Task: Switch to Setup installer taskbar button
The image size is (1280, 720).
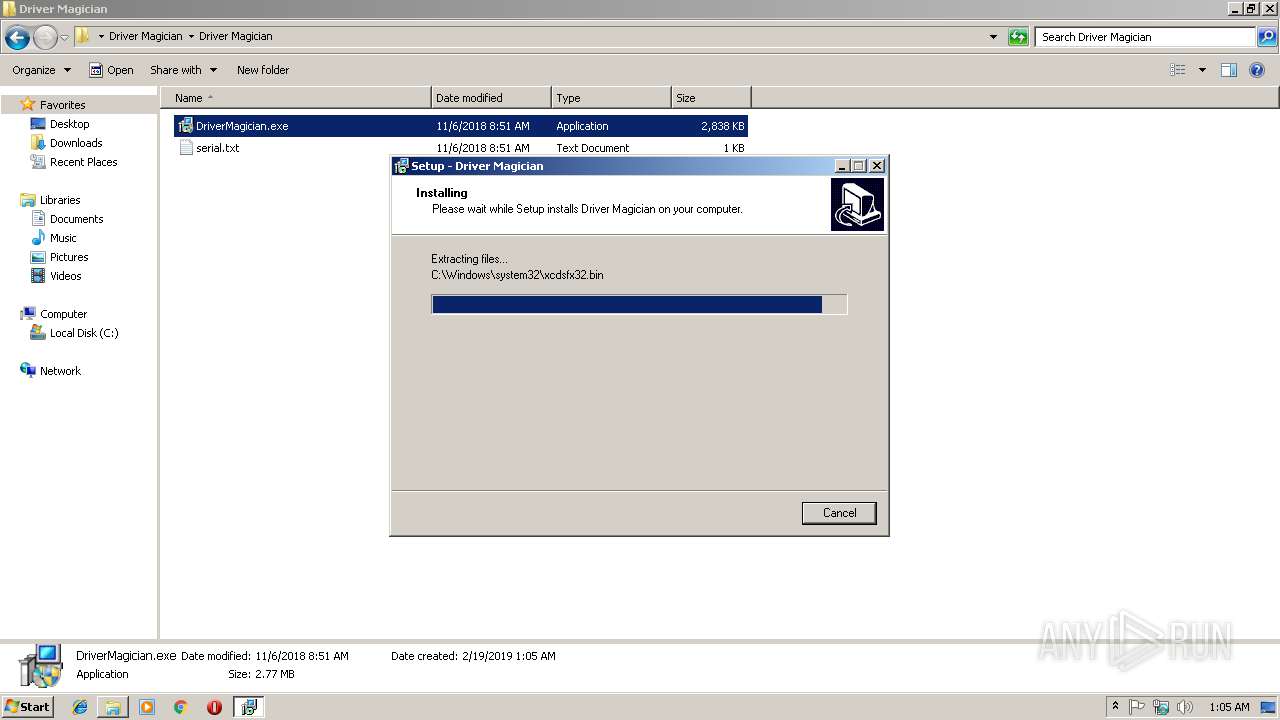Action: pos(248,707)
